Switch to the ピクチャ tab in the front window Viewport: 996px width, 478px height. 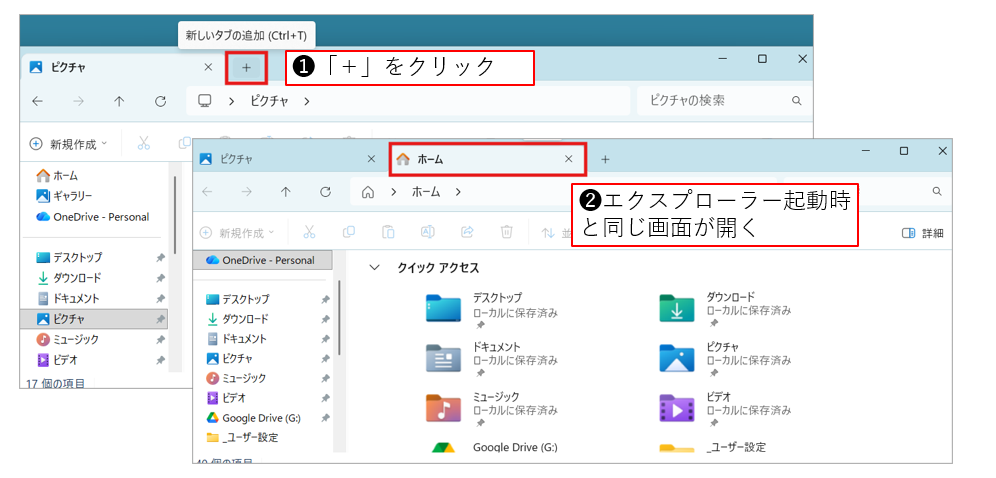click(x=270, y=159)
